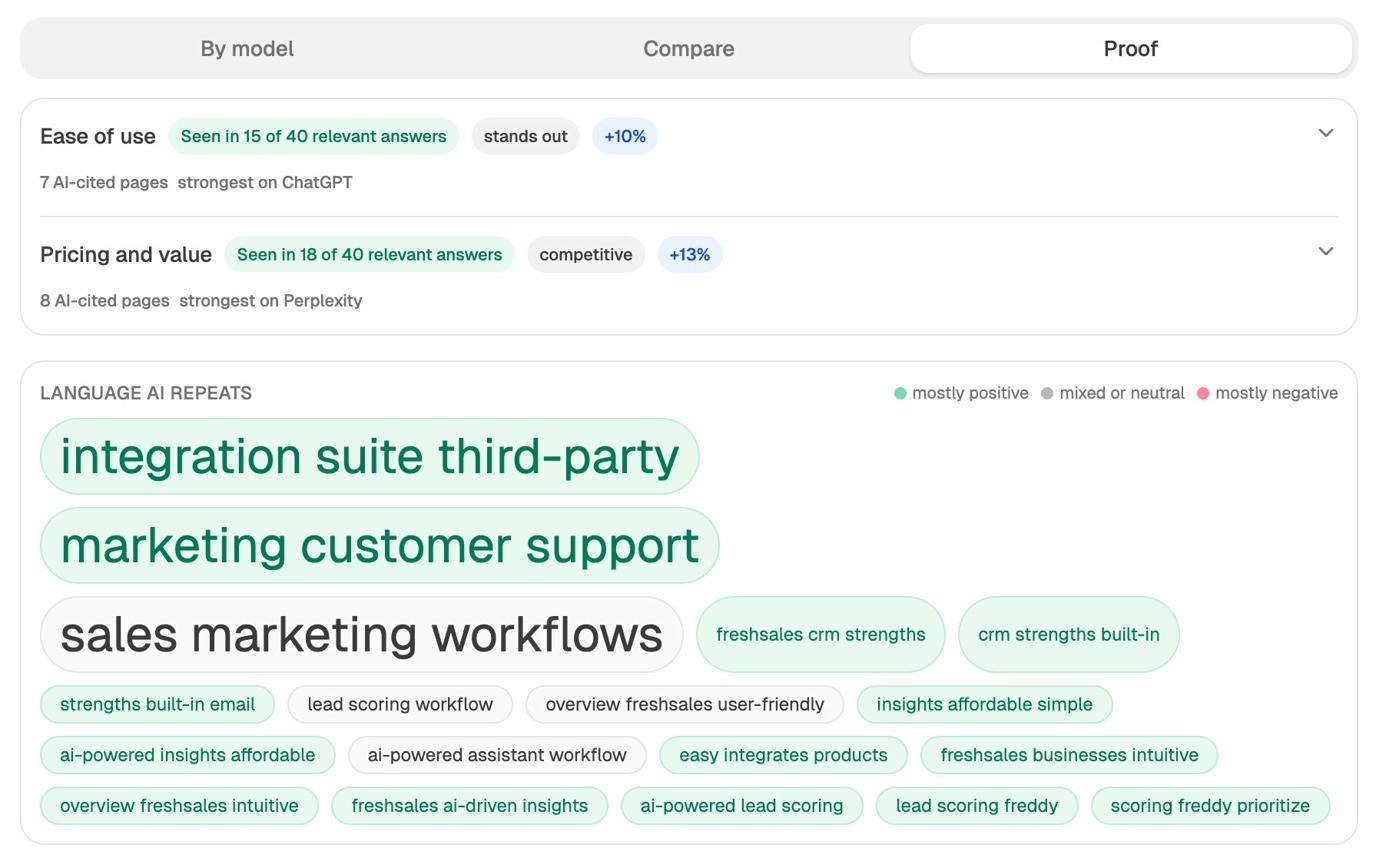This screenshot has width=1400, height=868.
Task: Click the competitive label badge
Action: [x=585, y=254]
